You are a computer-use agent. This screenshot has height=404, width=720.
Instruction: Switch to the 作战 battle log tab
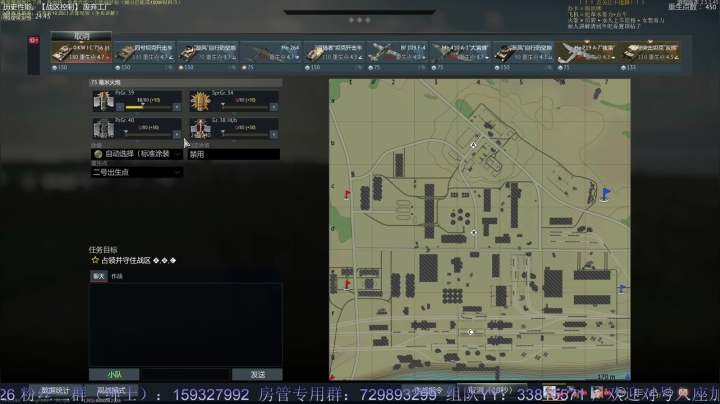tap(117, 276)
